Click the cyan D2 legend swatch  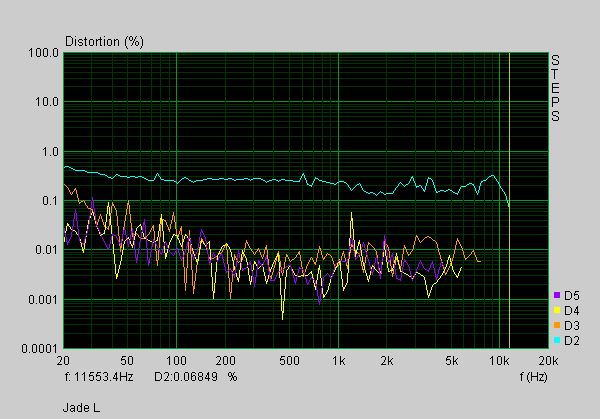(x=557, y=340)
